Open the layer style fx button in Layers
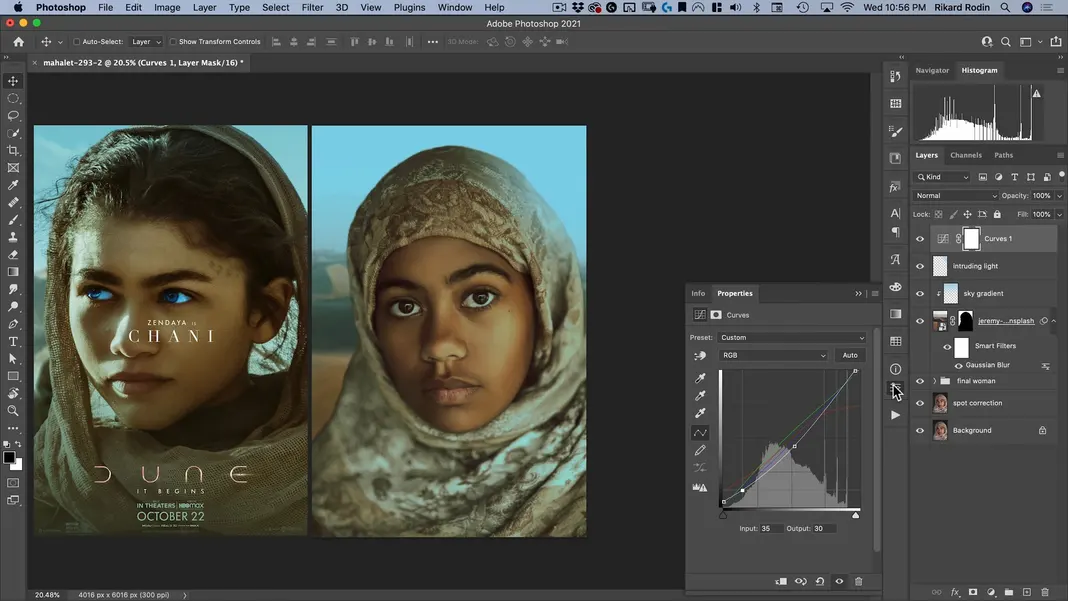 click(955, 592)
